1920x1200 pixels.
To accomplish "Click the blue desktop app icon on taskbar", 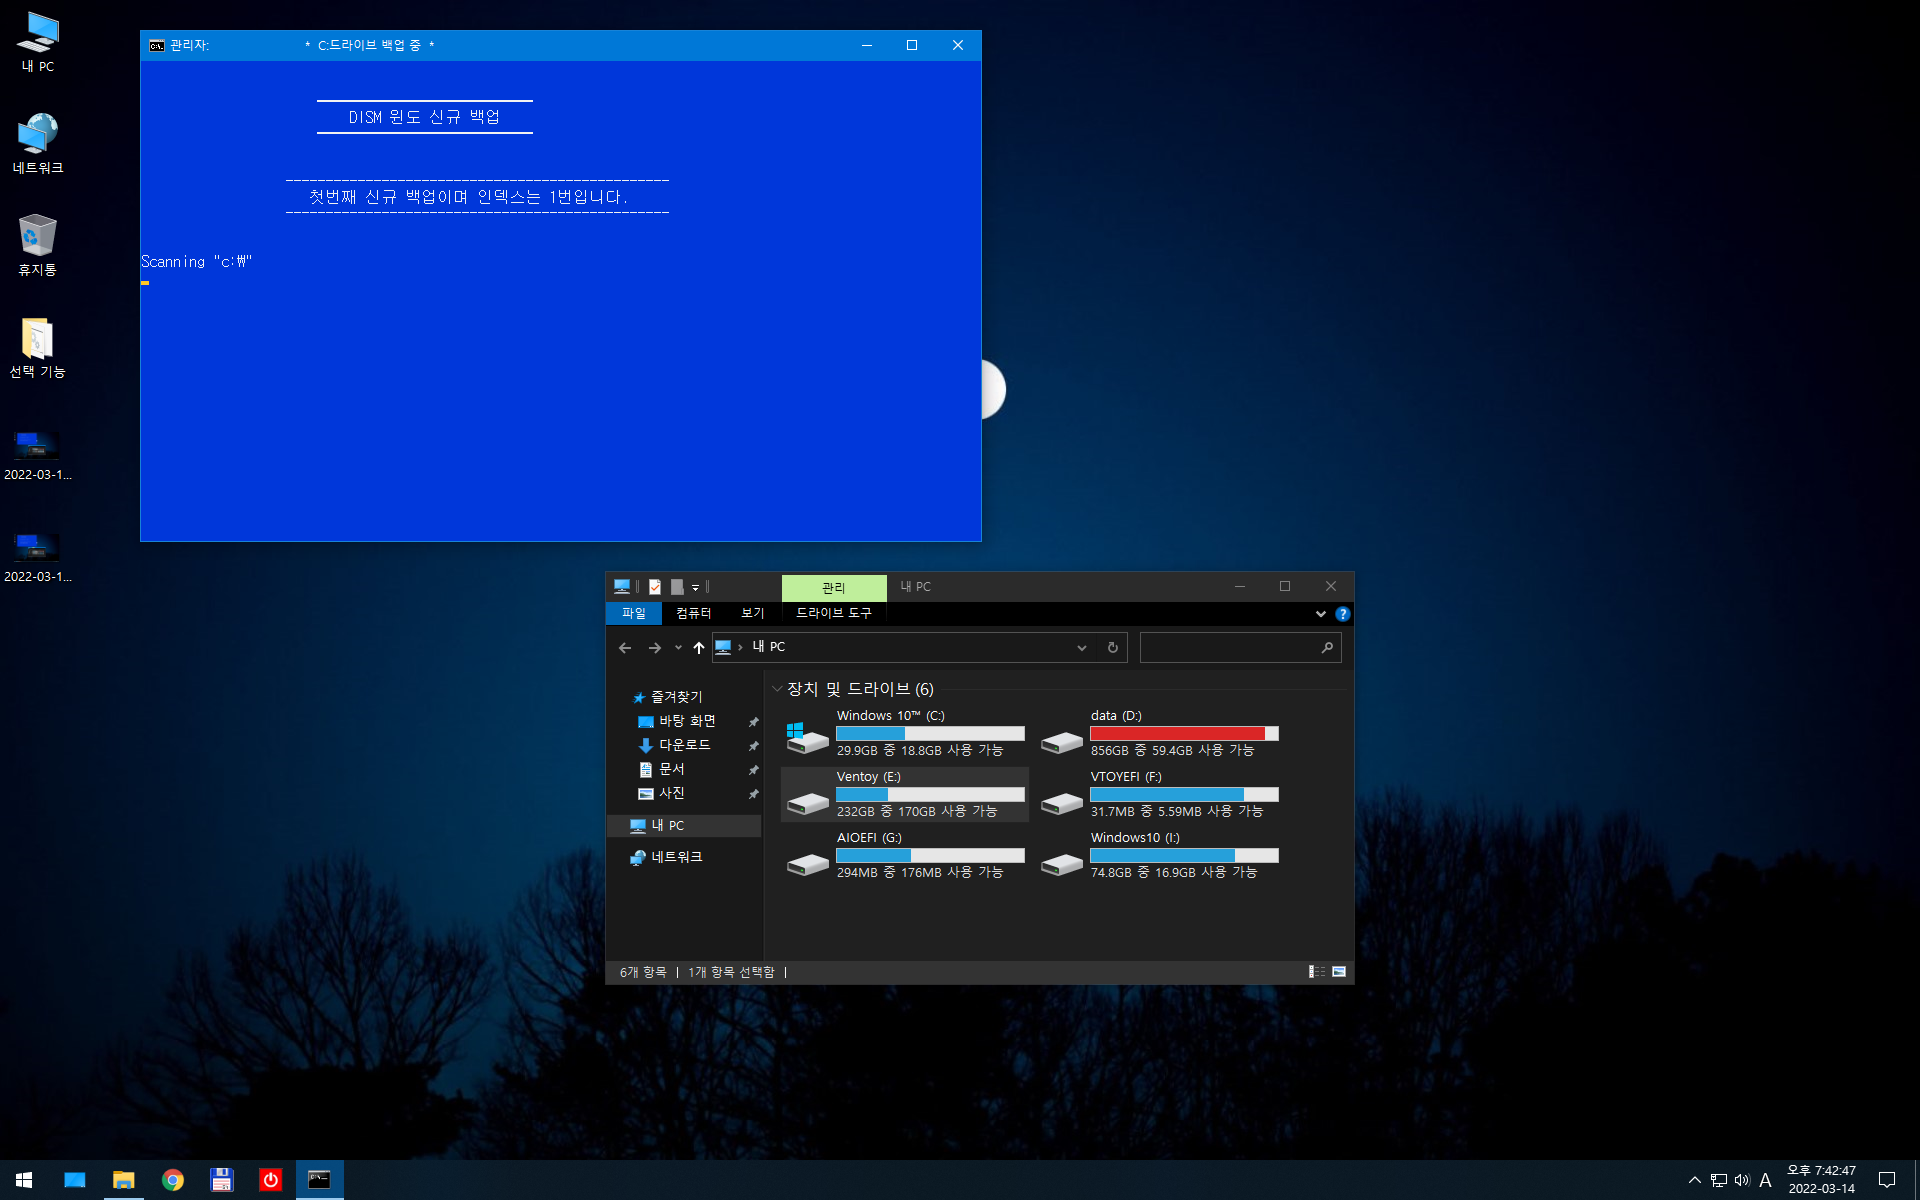I will [74, 1180].
